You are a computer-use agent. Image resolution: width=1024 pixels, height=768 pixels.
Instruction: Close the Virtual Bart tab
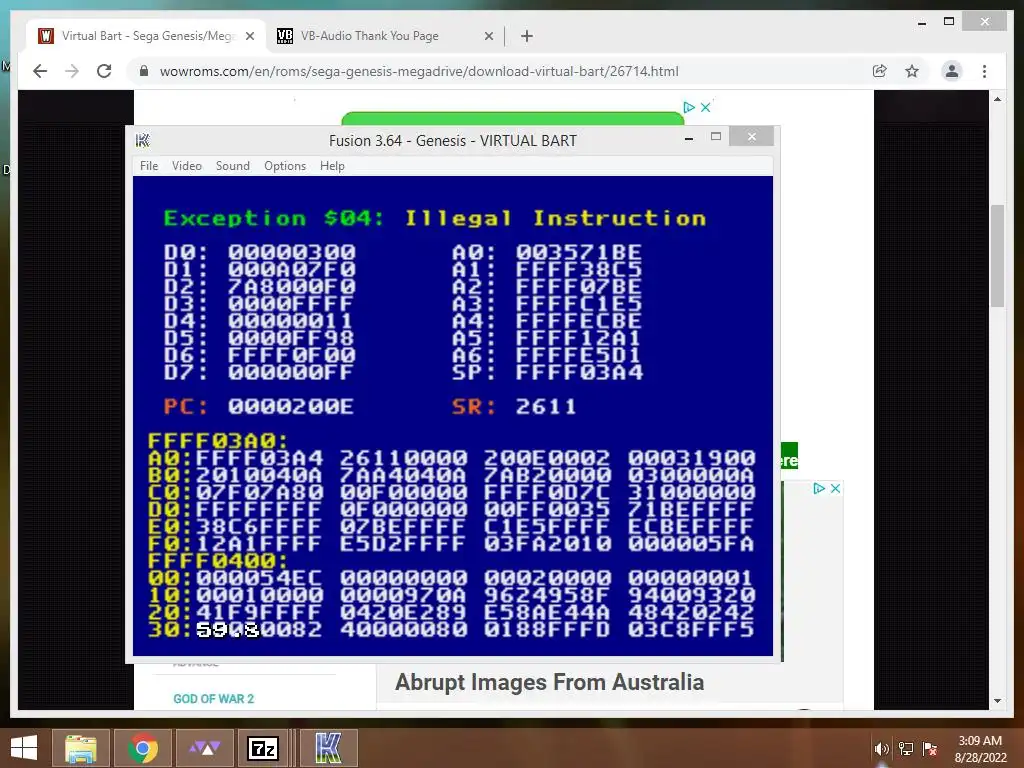pyautogui.click(x=249, y=37)
